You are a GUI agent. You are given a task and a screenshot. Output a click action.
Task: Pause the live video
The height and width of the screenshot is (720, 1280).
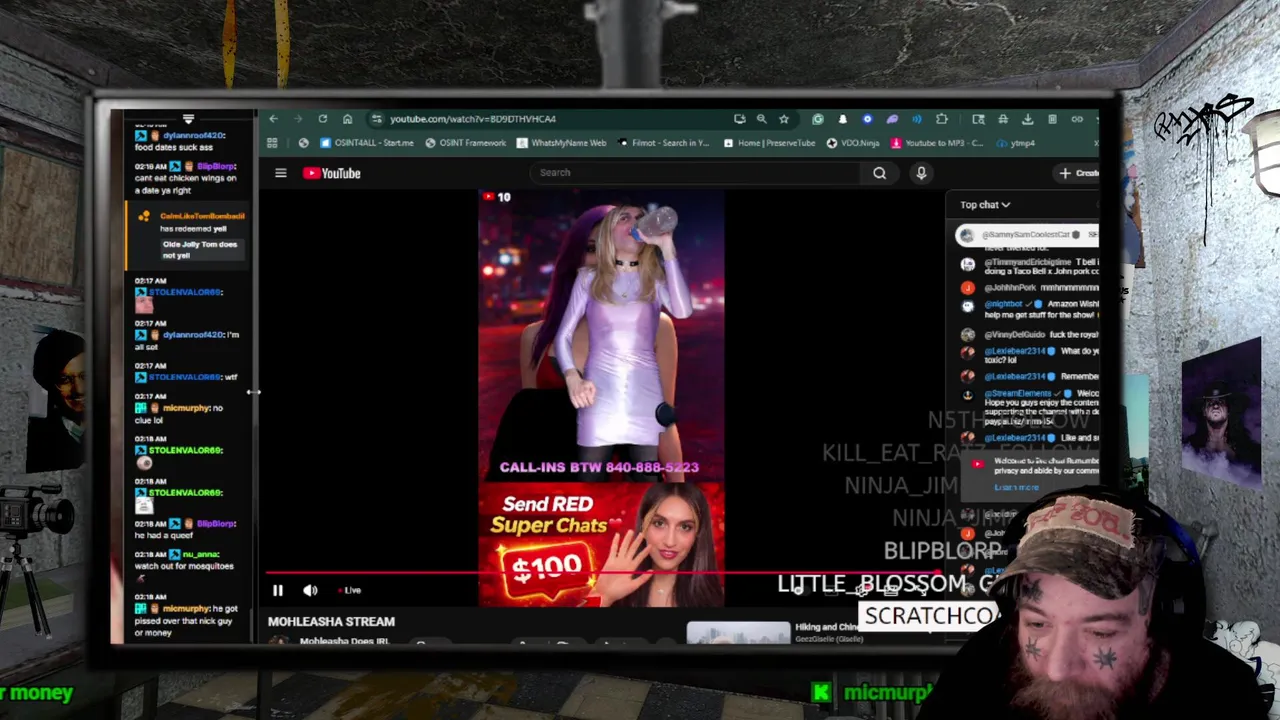(x=278, y=591)
